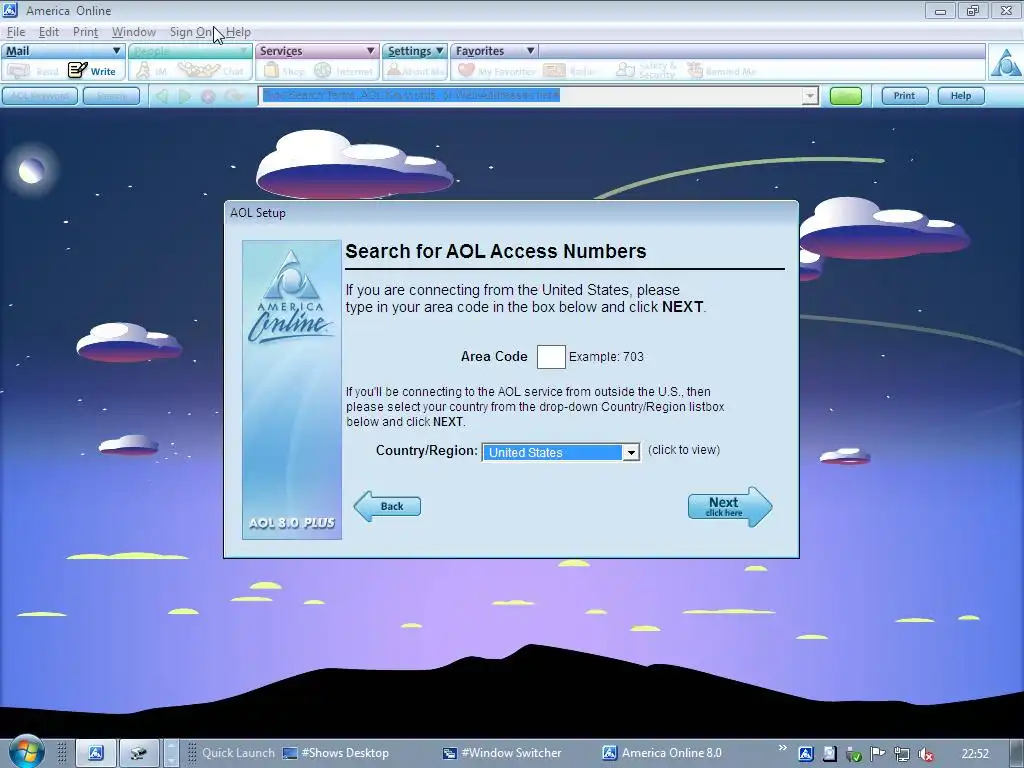This screenshot has height=768, width=1024.
Task: Click the Action Center flag tray icon
Action: 878,754
